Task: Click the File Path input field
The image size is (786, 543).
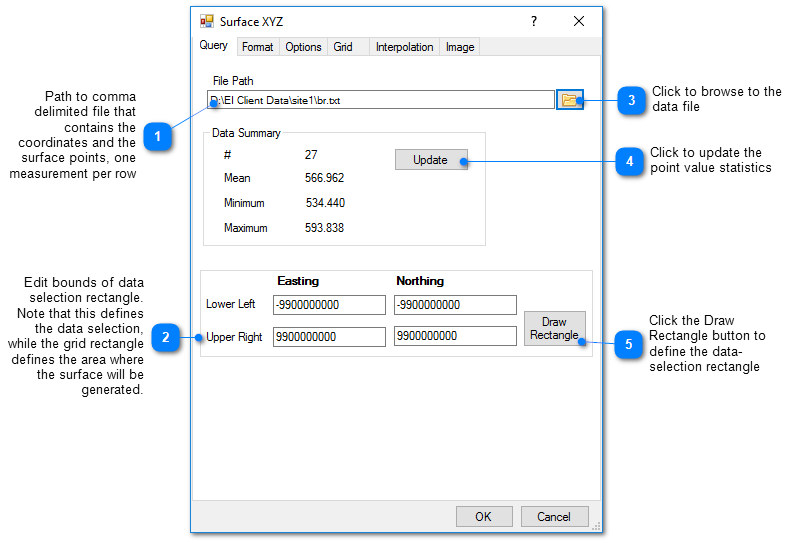Action: click(381, 100)
